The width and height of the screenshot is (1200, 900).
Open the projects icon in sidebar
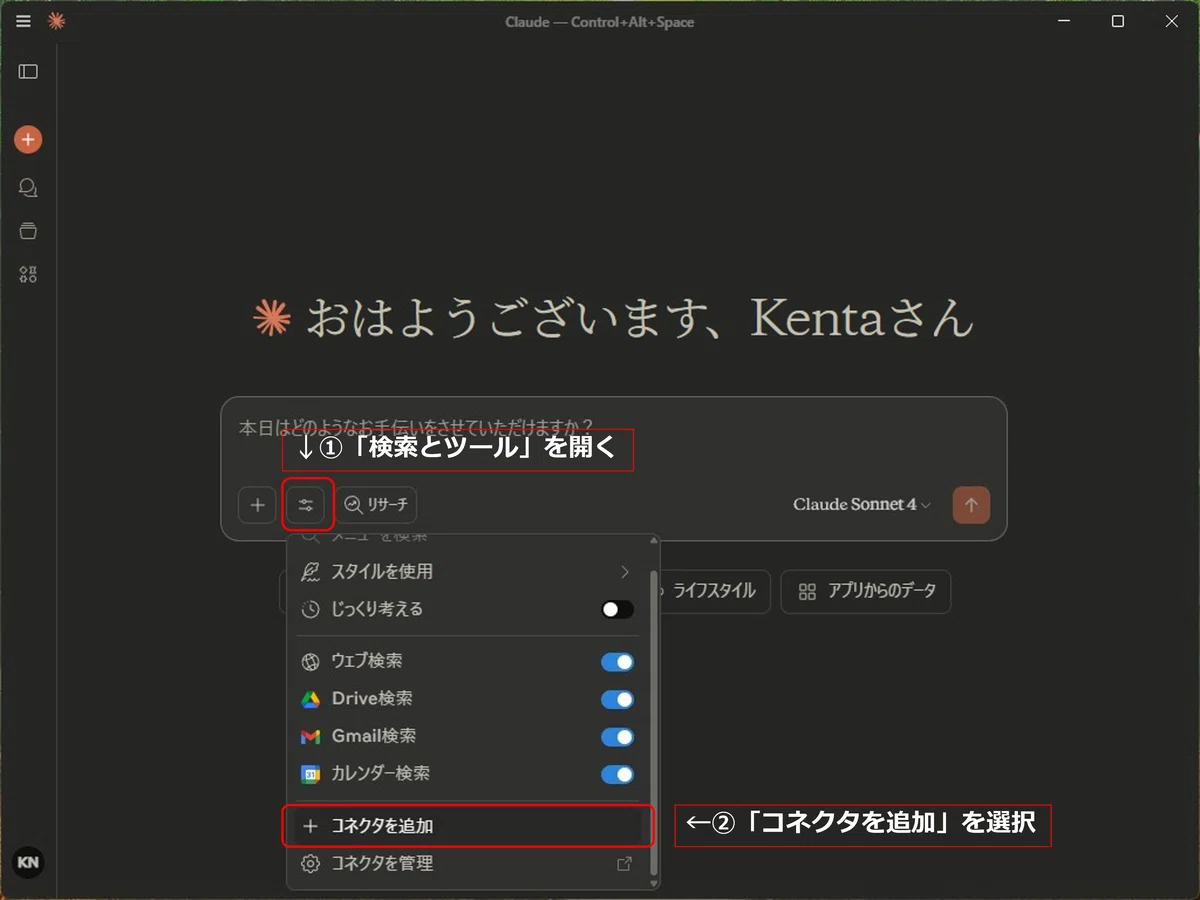tap(28, 231)
